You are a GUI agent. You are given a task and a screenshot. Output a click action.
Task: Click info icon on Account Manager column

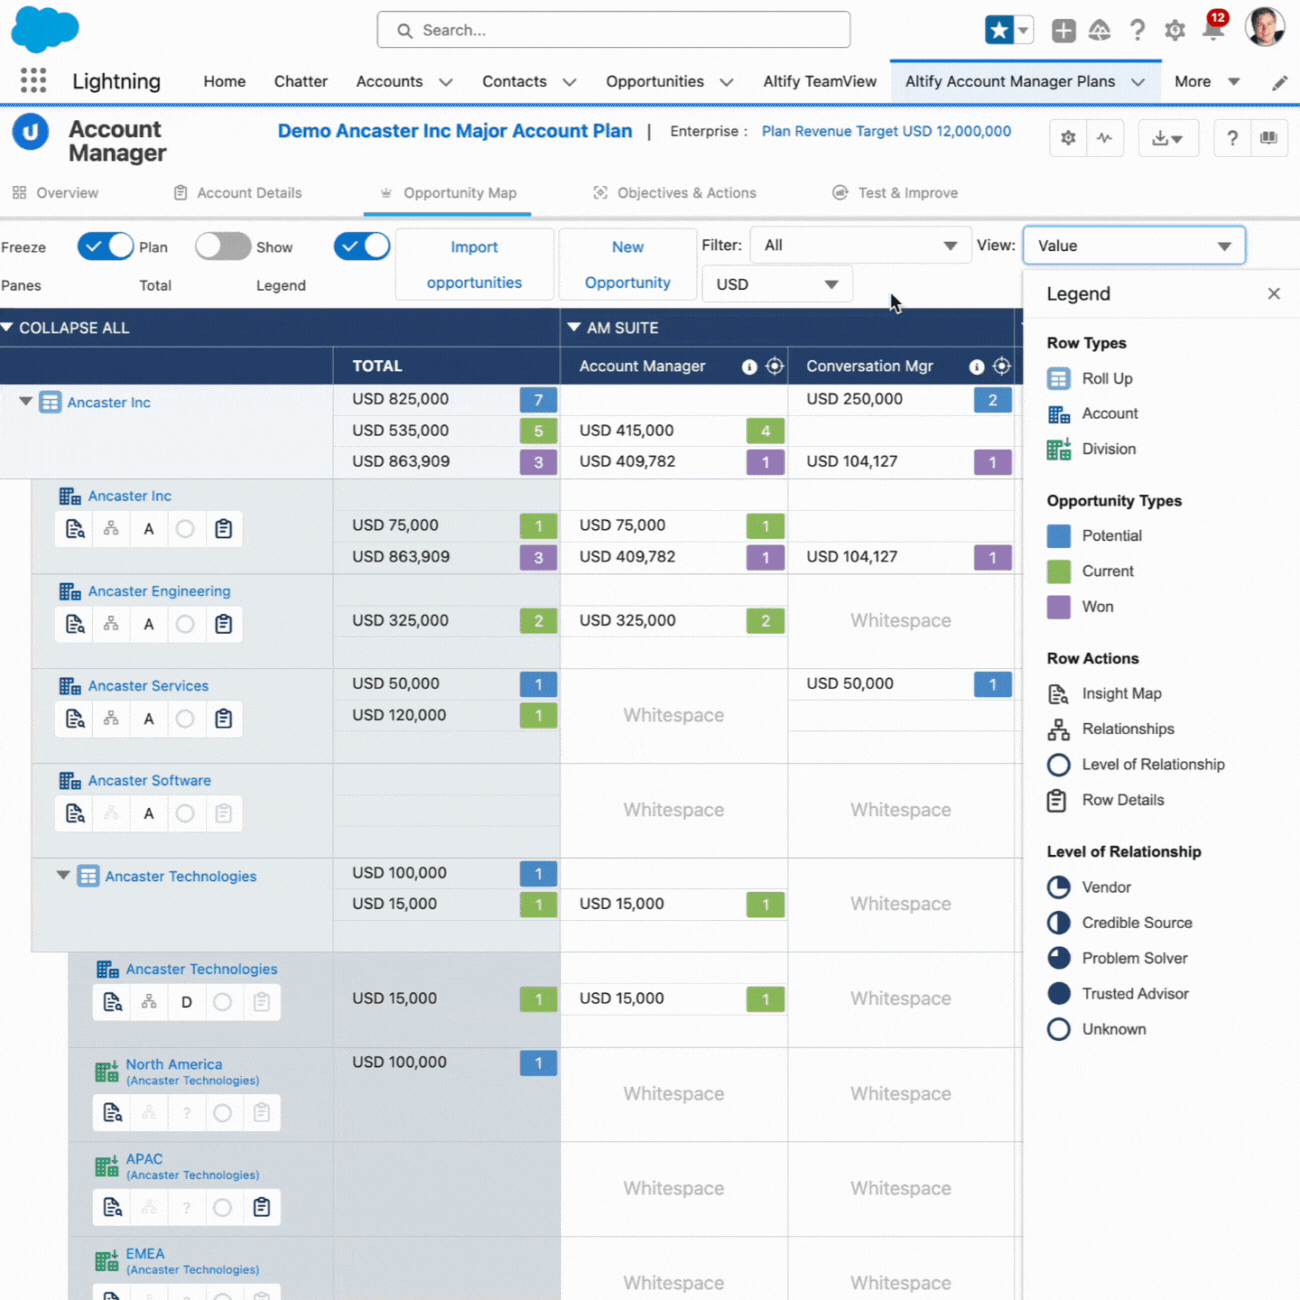tap(749, 367)
